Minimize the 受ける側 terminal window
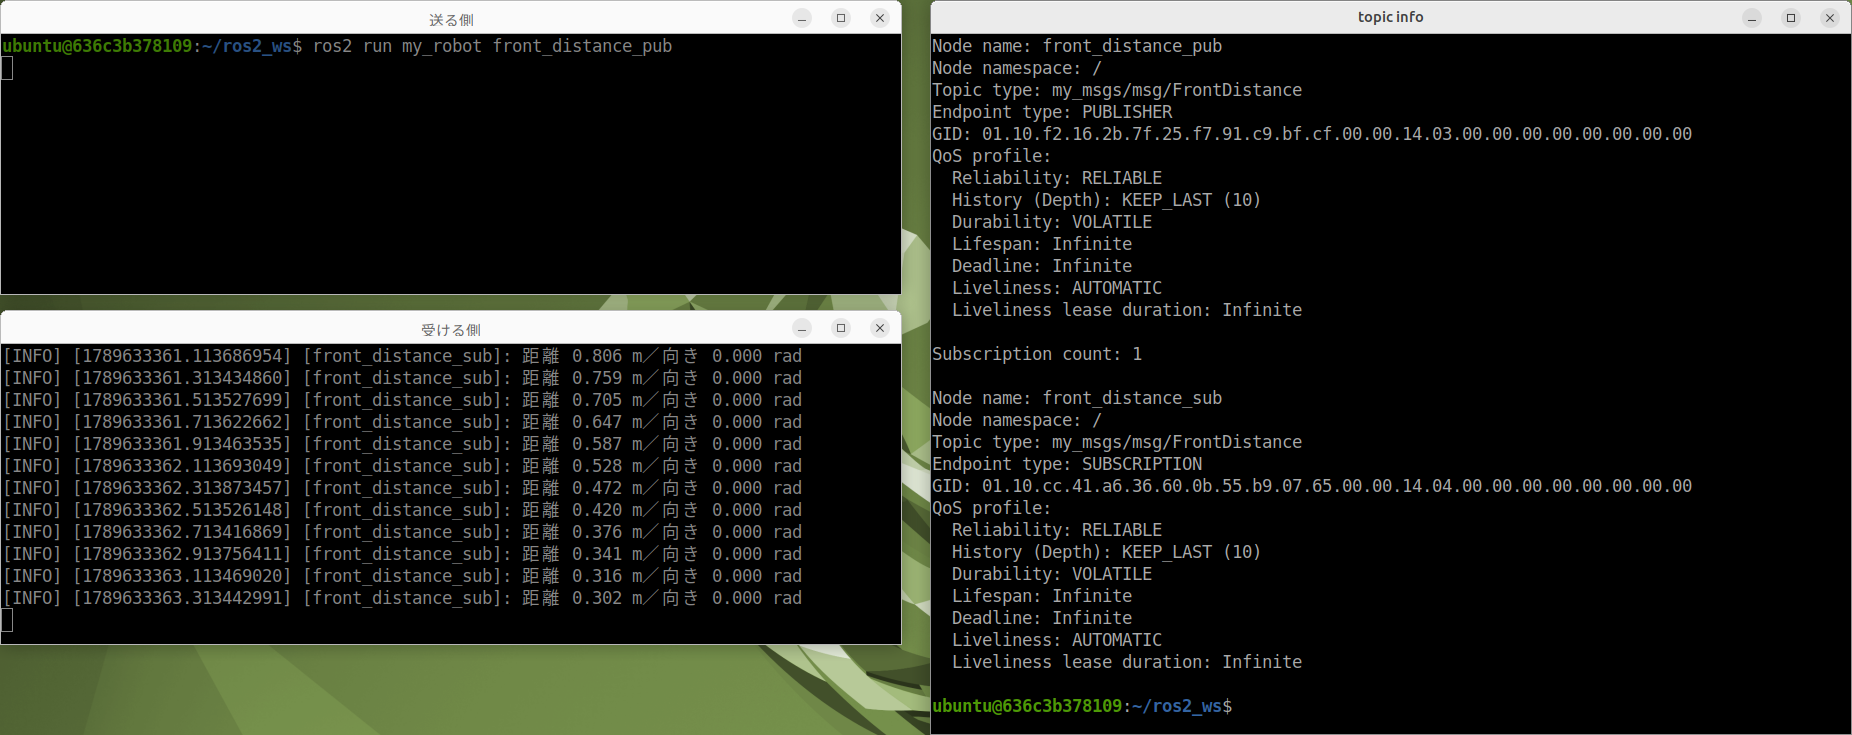This screenshot has width=1852, height=735. [802, 328]
